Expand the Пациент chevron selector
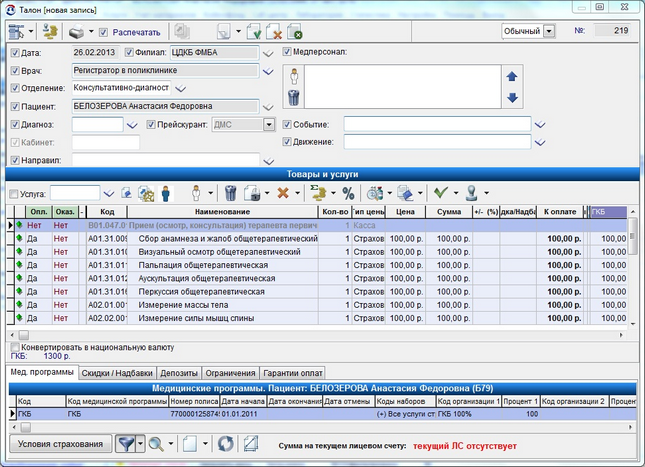This screenshot has width=645, height=467. tap(268, 107)
